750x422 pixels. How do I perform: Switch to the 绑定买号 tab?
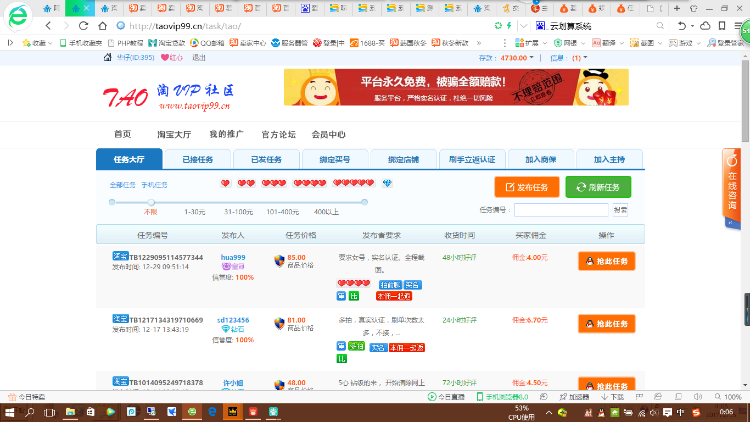[335, 159]
